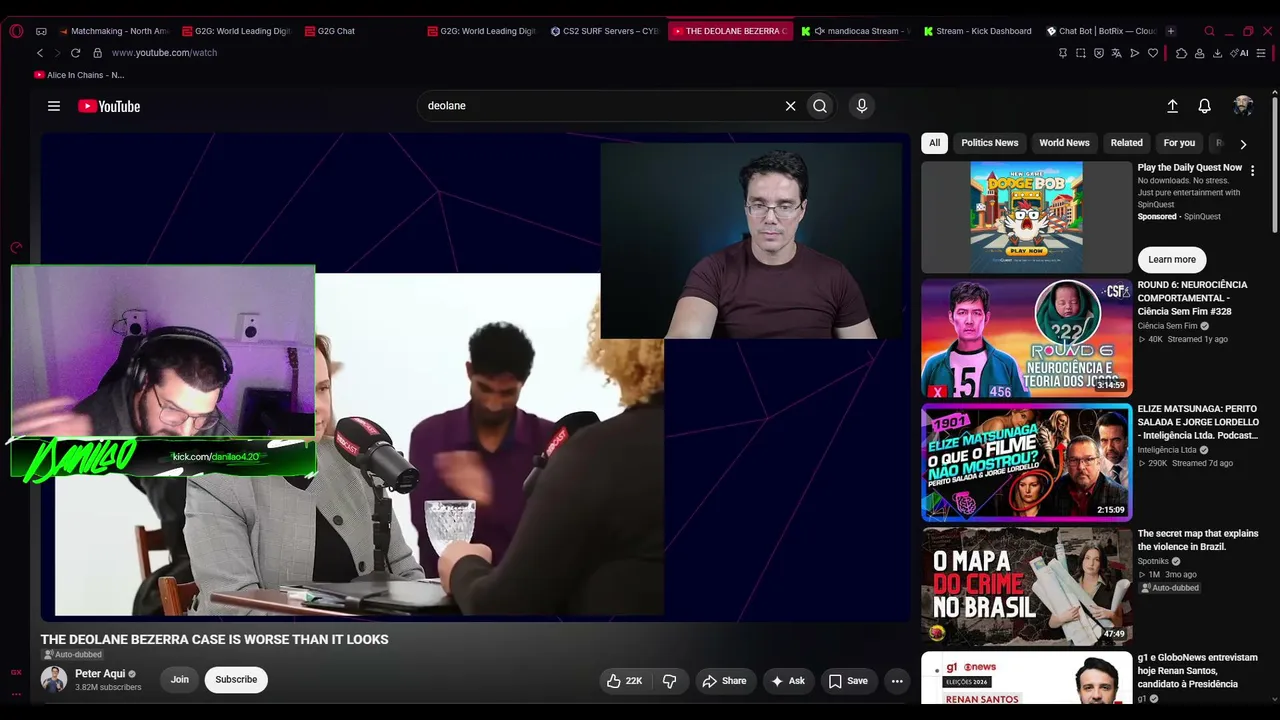The height and width of the screenshot is (720, 1280).
Task: Switch to the mandiocaa Stream tab
Action: [x=857, y=31]
